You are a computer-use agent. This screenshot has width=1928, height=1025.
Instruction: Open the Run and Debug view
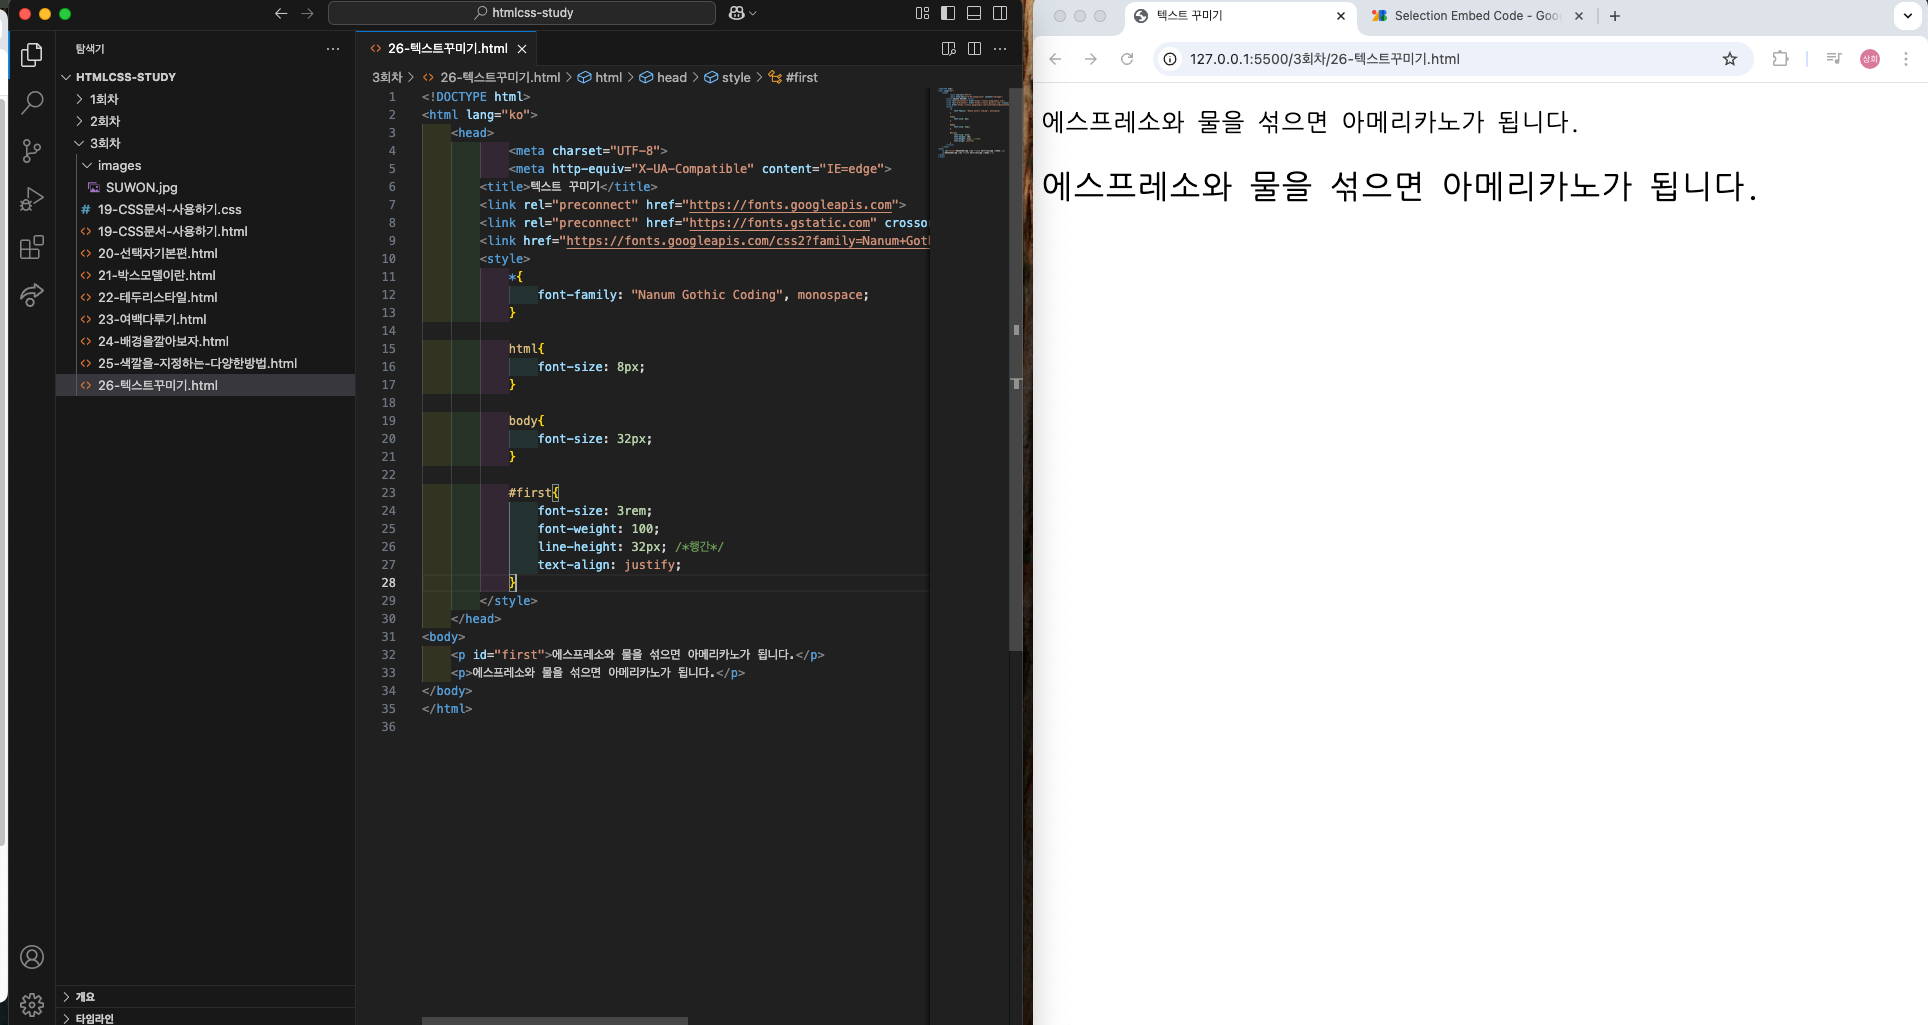[32, 198]
